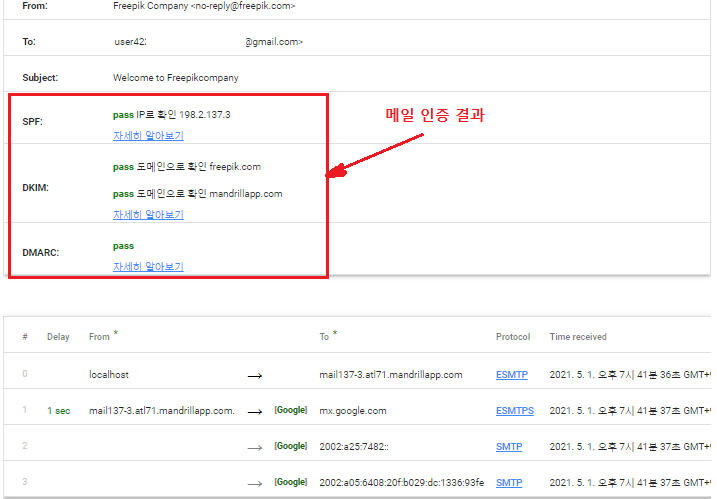This screenshot has height=499, width=717.
Task: Click the SPF pass IP 198.2.137.3 text
Action: click(171, 114)
